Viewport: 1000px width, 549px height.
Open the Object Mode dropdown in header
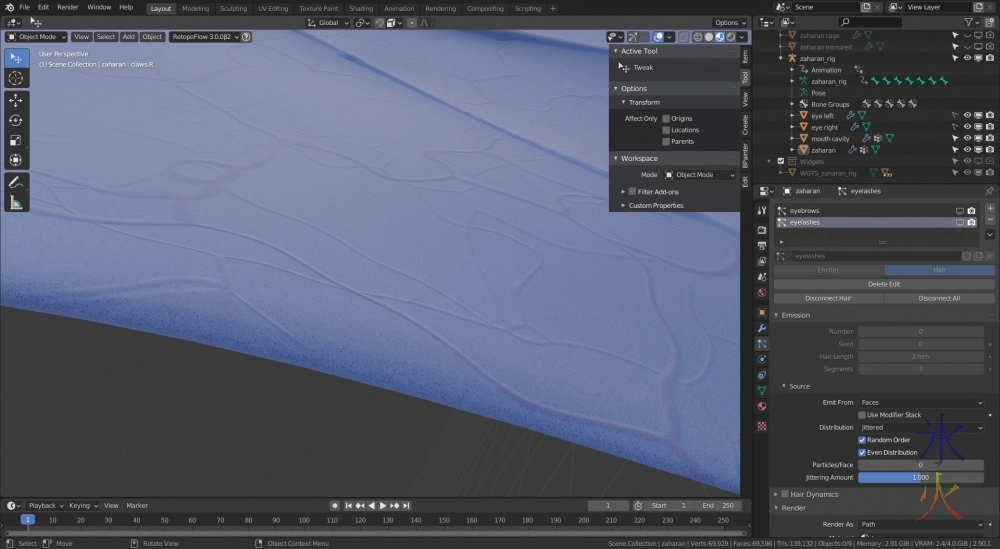coord(37,37)
